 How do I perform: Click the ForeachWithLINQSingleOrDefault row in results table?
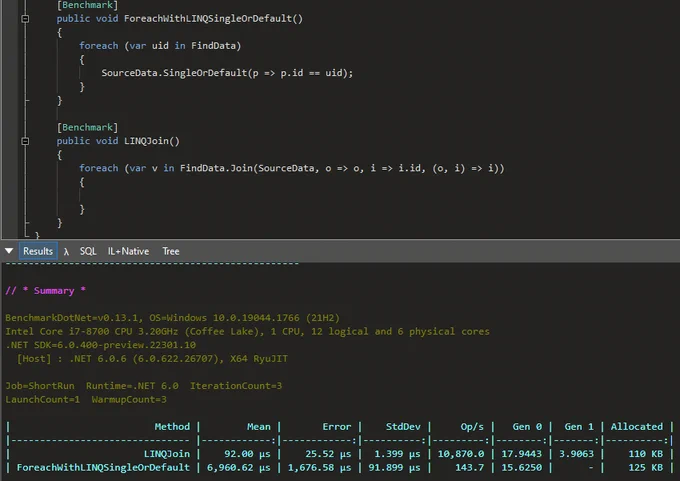click(x=340, y=468)
